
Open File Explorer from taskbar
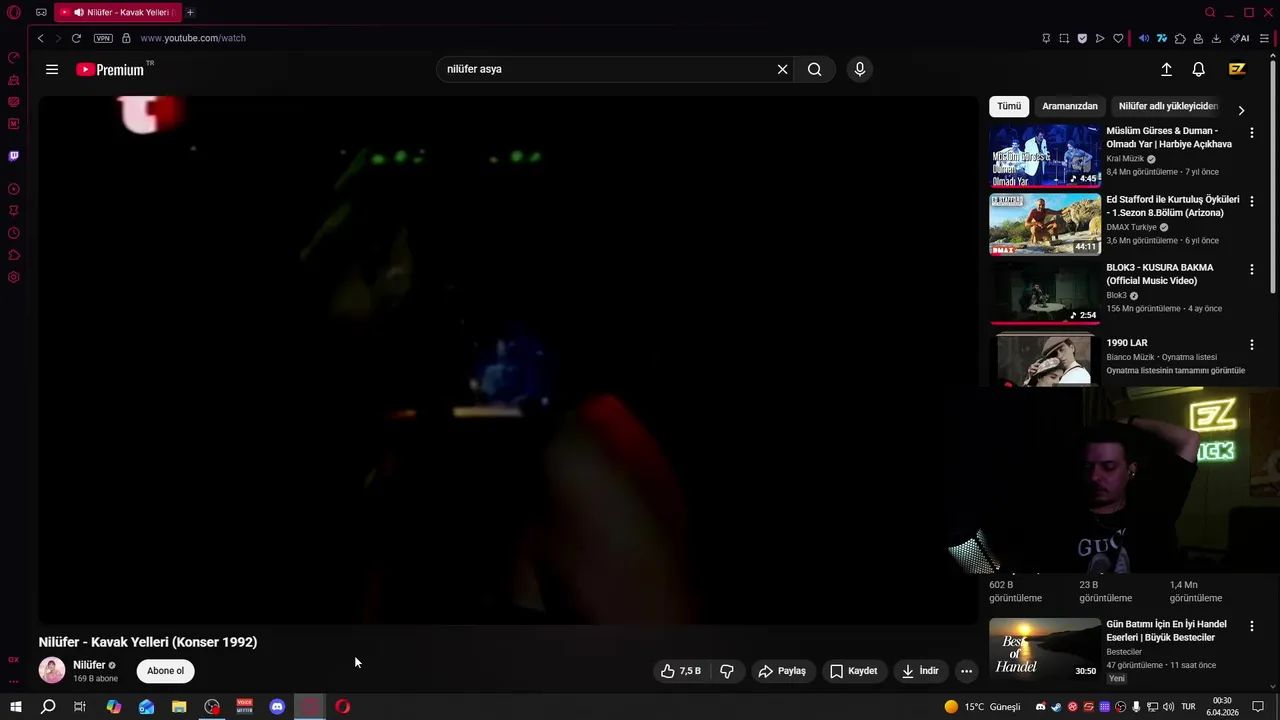(179, 707)
